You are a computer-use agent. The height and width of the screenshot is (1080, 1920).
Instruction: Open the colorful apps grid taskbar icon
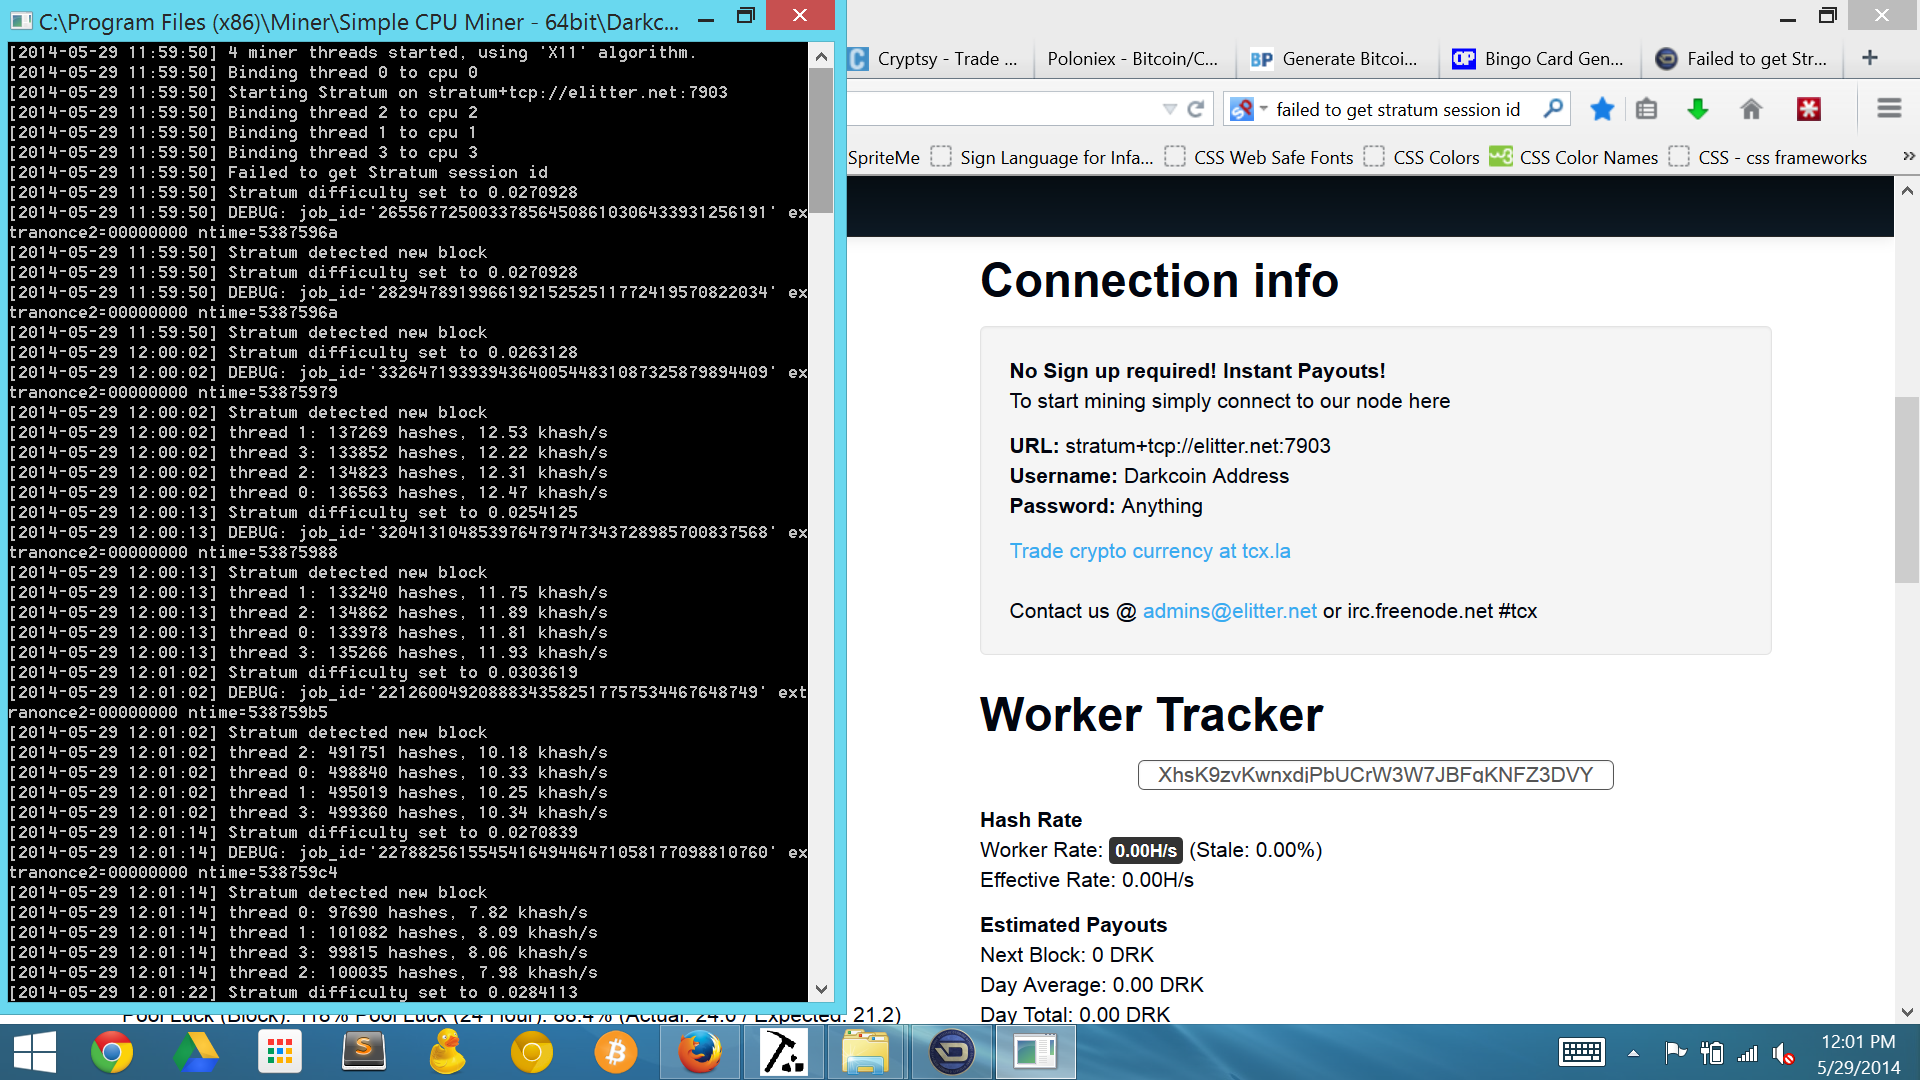(x=279, y=1053)
